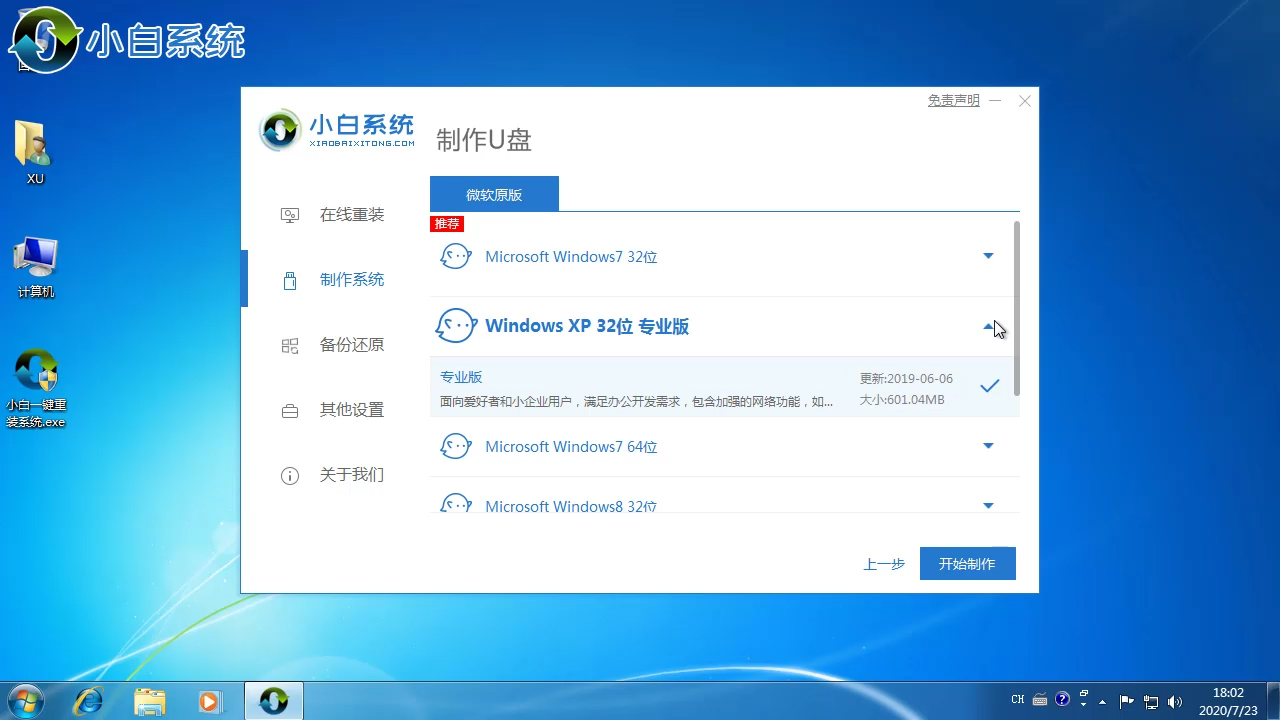Screen dimensions: 1280x720
Task: Open Internet Explorer from the taskbar
Action: pos(88,701)
